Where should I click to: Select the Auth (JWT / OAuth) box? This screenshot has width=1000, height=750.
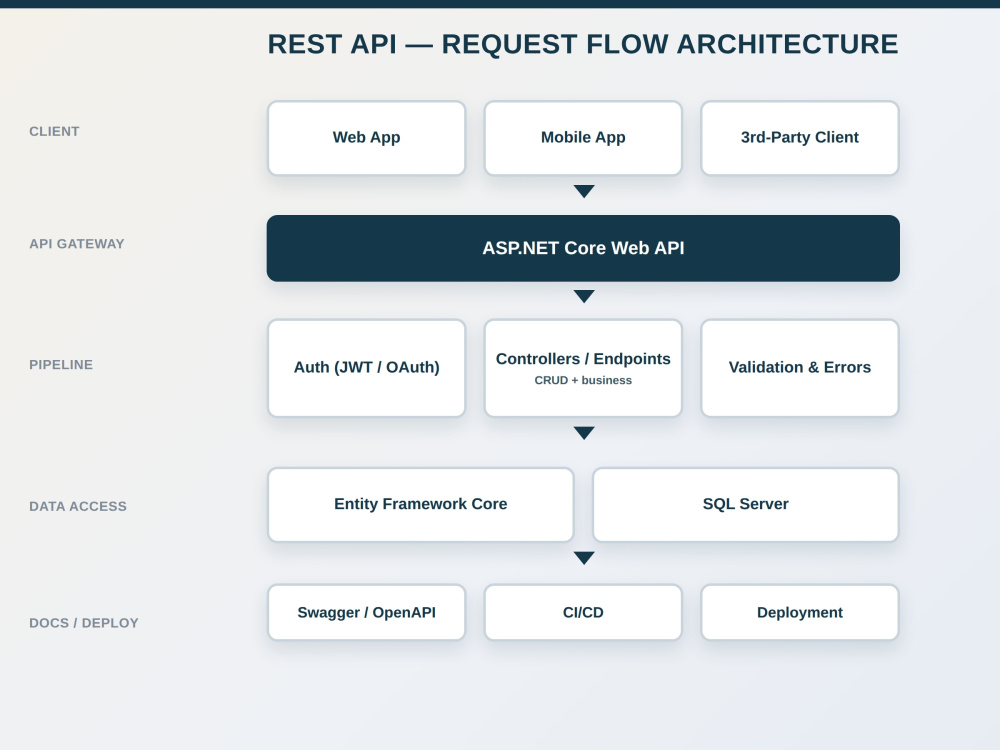[367, 368]
